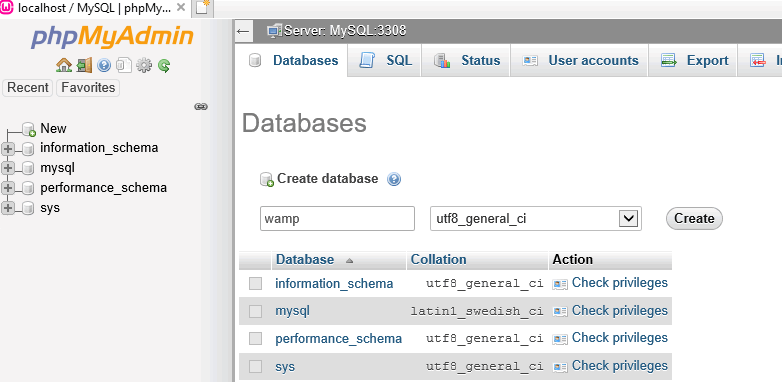This screenshot has width=782, height=382.
Task: Close the localhost phpMyAdmin browser tab
Action: (182, 7)
